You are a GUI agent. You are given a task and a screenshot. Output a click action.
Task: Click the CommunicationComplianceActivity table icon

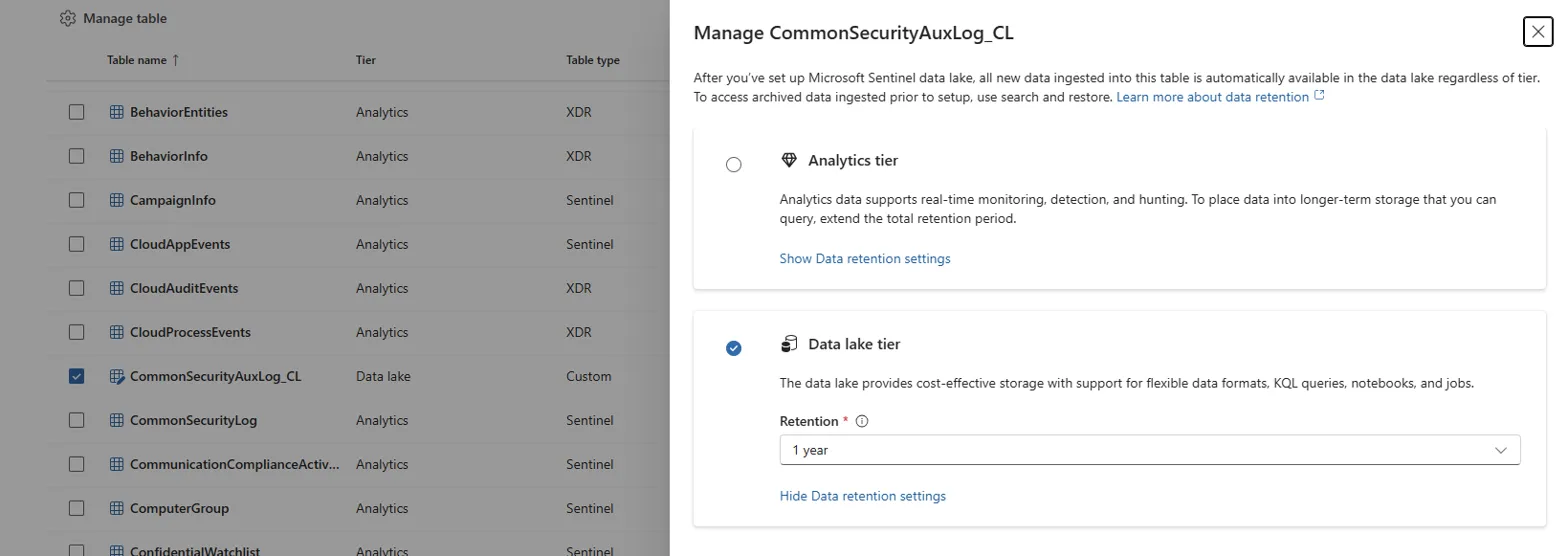tap(117, 464)
